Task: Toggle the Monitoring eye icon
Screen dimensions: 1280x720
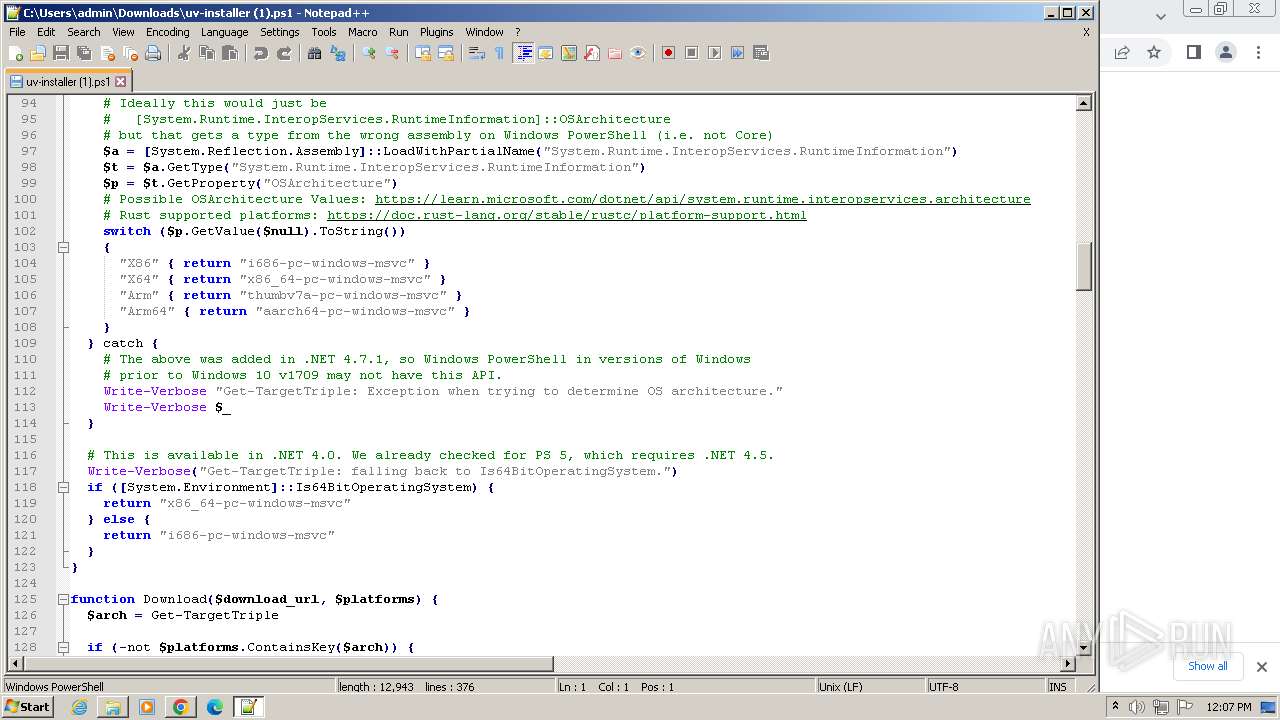Action: (x=638, y=53)
